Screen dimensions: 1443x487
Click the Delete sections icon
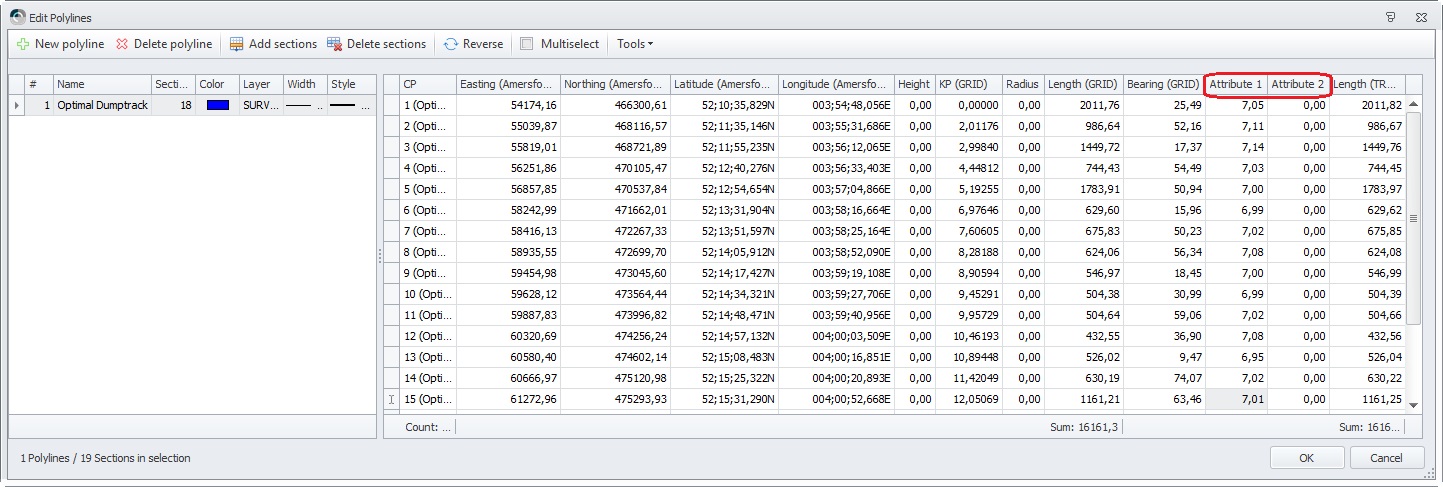(335, 44)
